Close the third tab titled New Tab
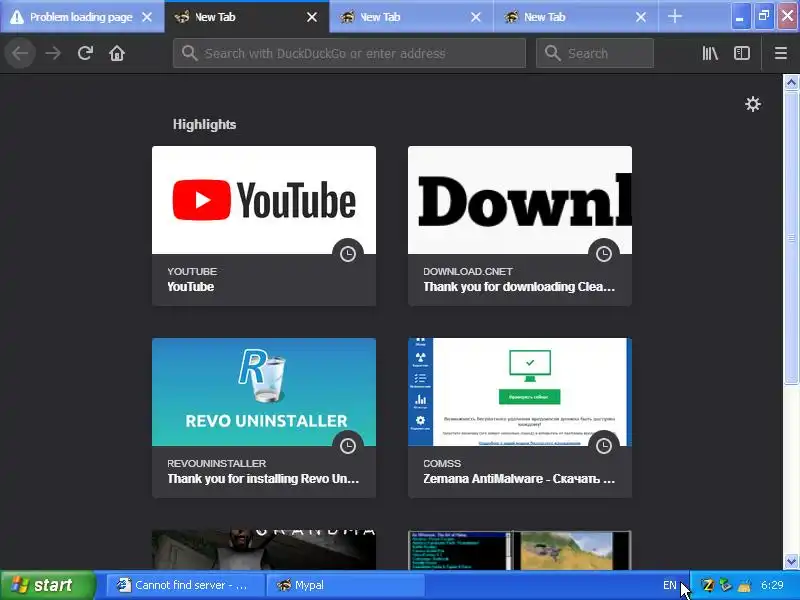Viewport: 800px width, 600px height. pyautogui.click(x=476, y=17)
